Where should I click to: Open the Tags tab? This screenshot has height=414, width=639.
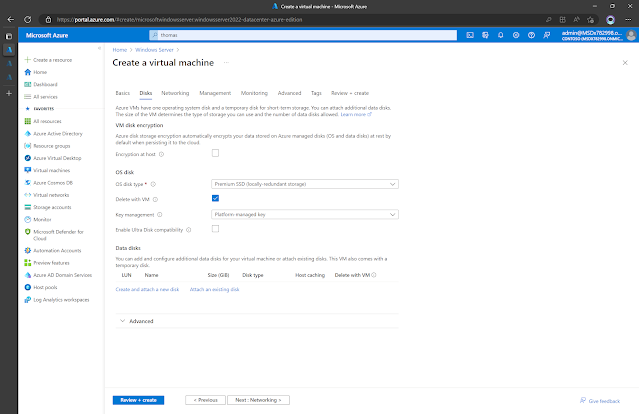pyautogui.click(x=316, y=93)
